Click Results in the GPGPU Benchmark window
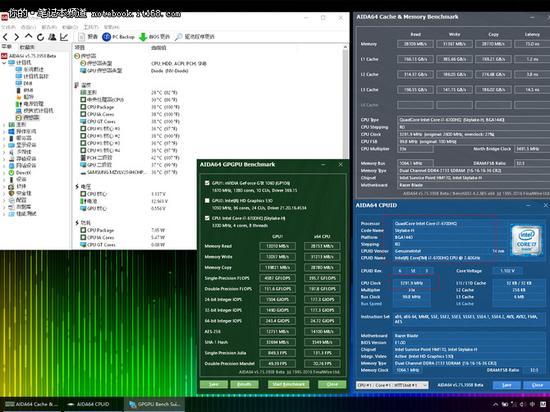 click(244, 384)
